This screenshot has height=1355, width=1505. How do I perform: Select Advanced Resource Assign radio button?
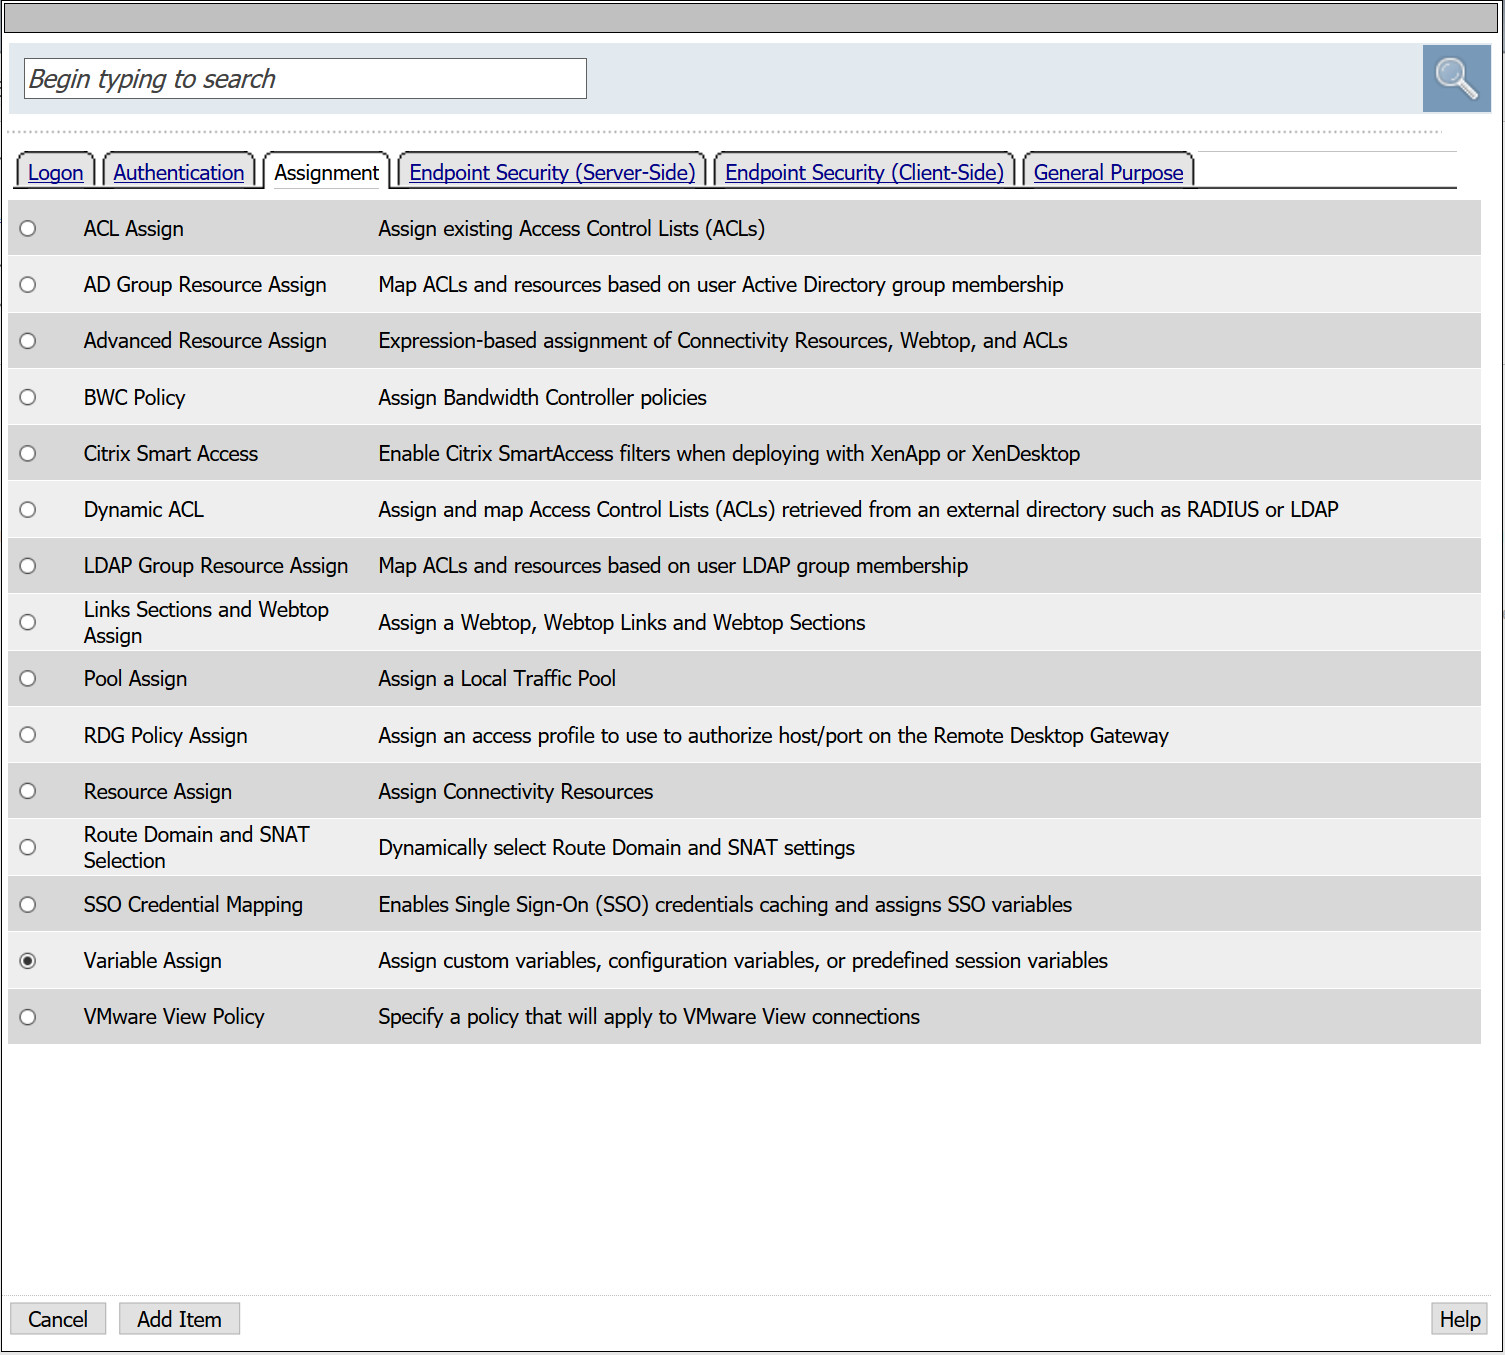pyautogui.click(x=28, y=341)
